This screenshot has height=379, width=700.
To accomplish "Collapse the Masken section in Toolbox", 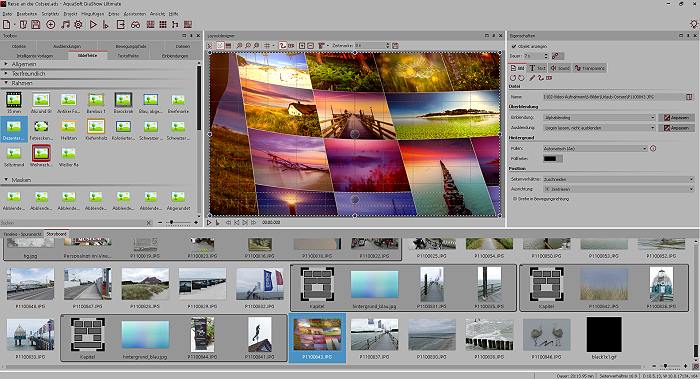I will (6, 179).
